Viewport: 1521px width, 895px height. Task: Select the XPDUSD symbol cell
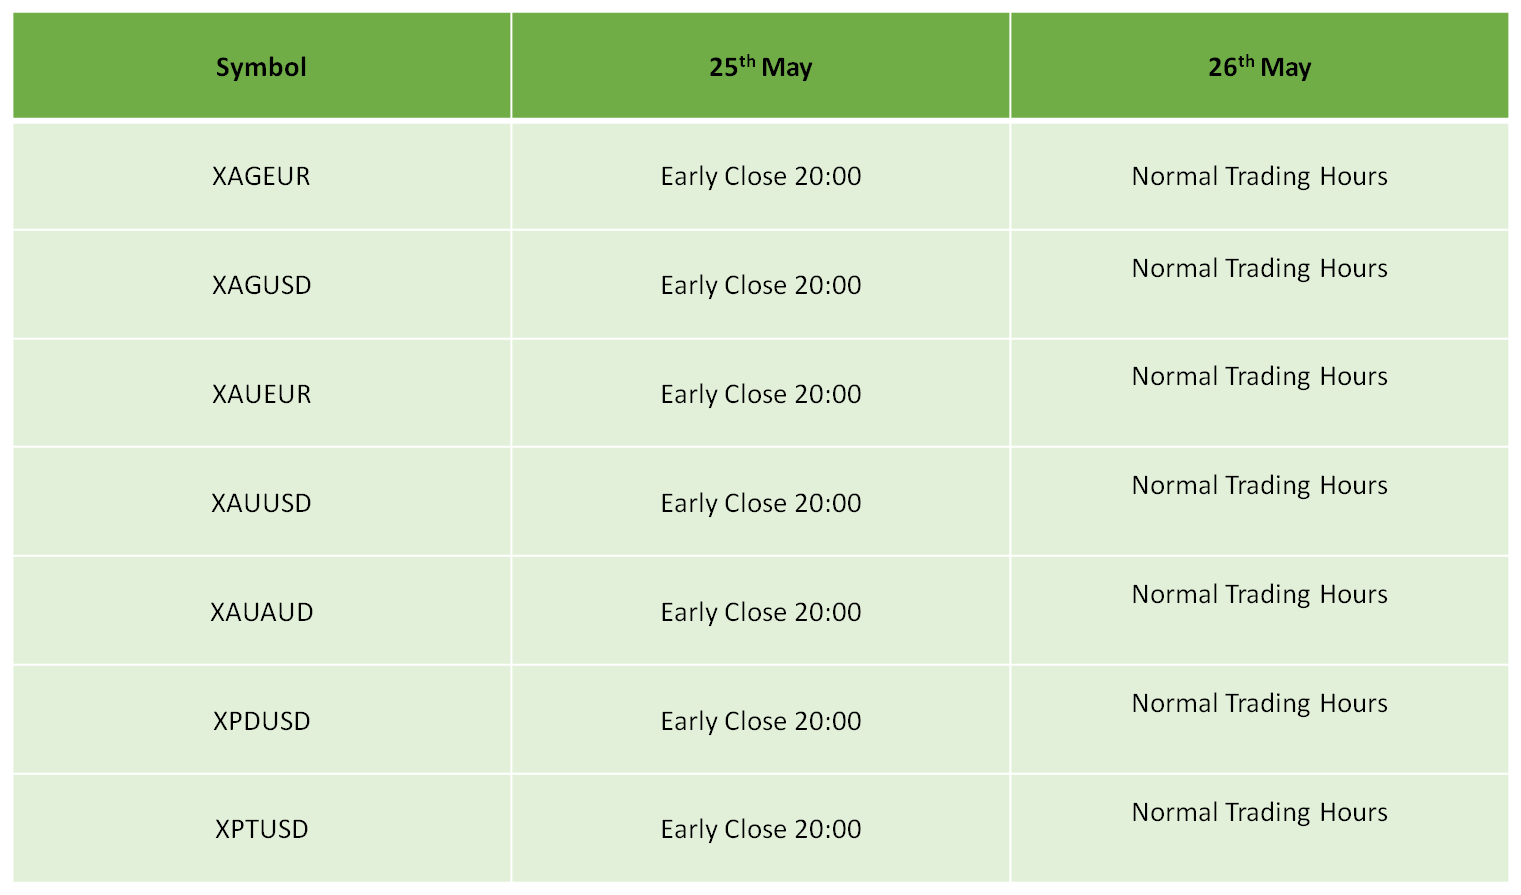pos(261,721)
